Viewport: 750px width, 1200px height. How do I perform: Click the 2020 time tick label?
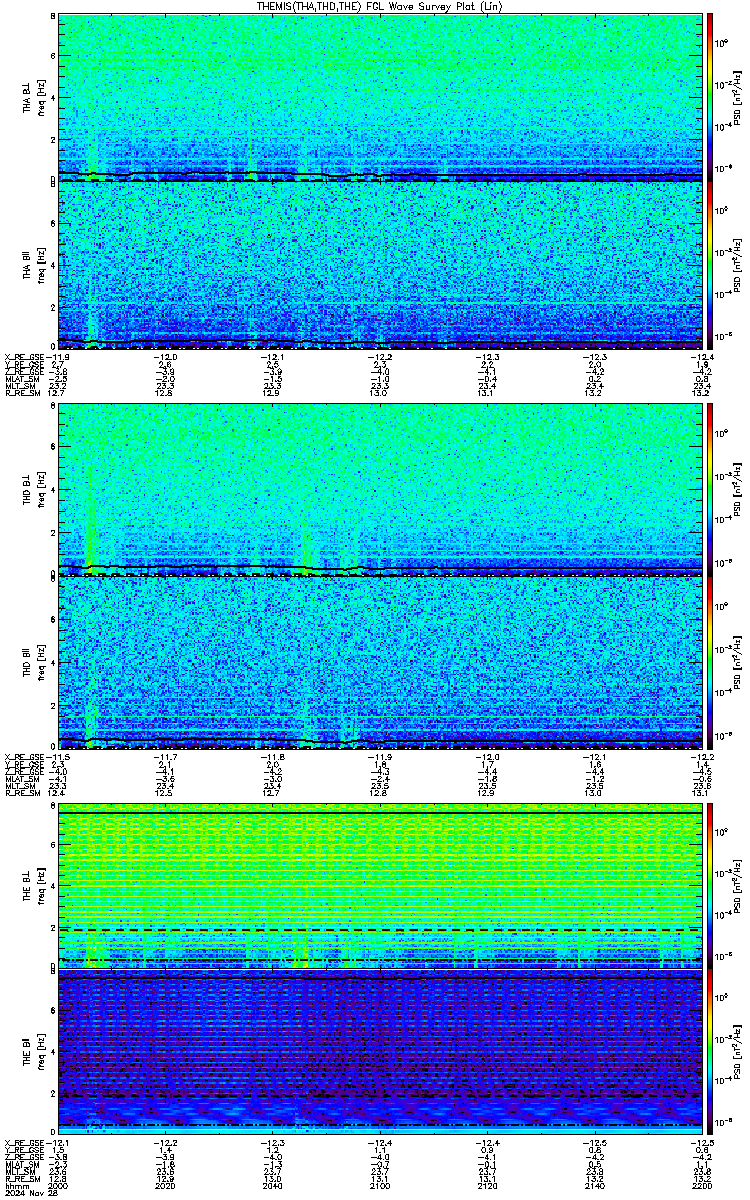click(x=165, y=1186)
